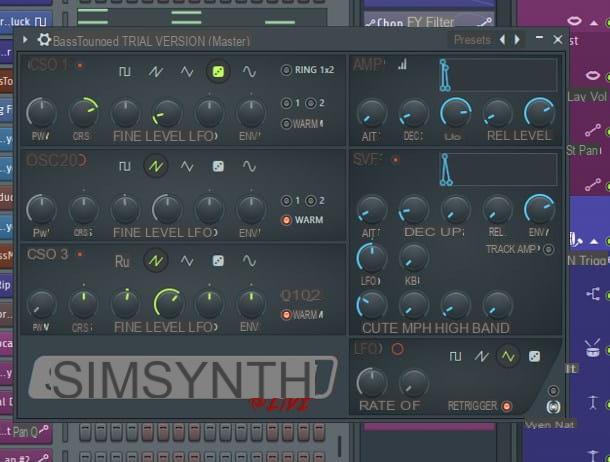Select square LFO waveform
This screenshot has width=610, height=462.
(455, 356)
